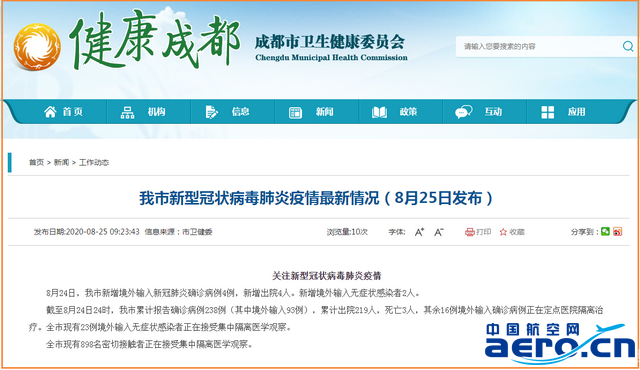
Task: Open the 新闻 navigation menu item
Action: 324,112
